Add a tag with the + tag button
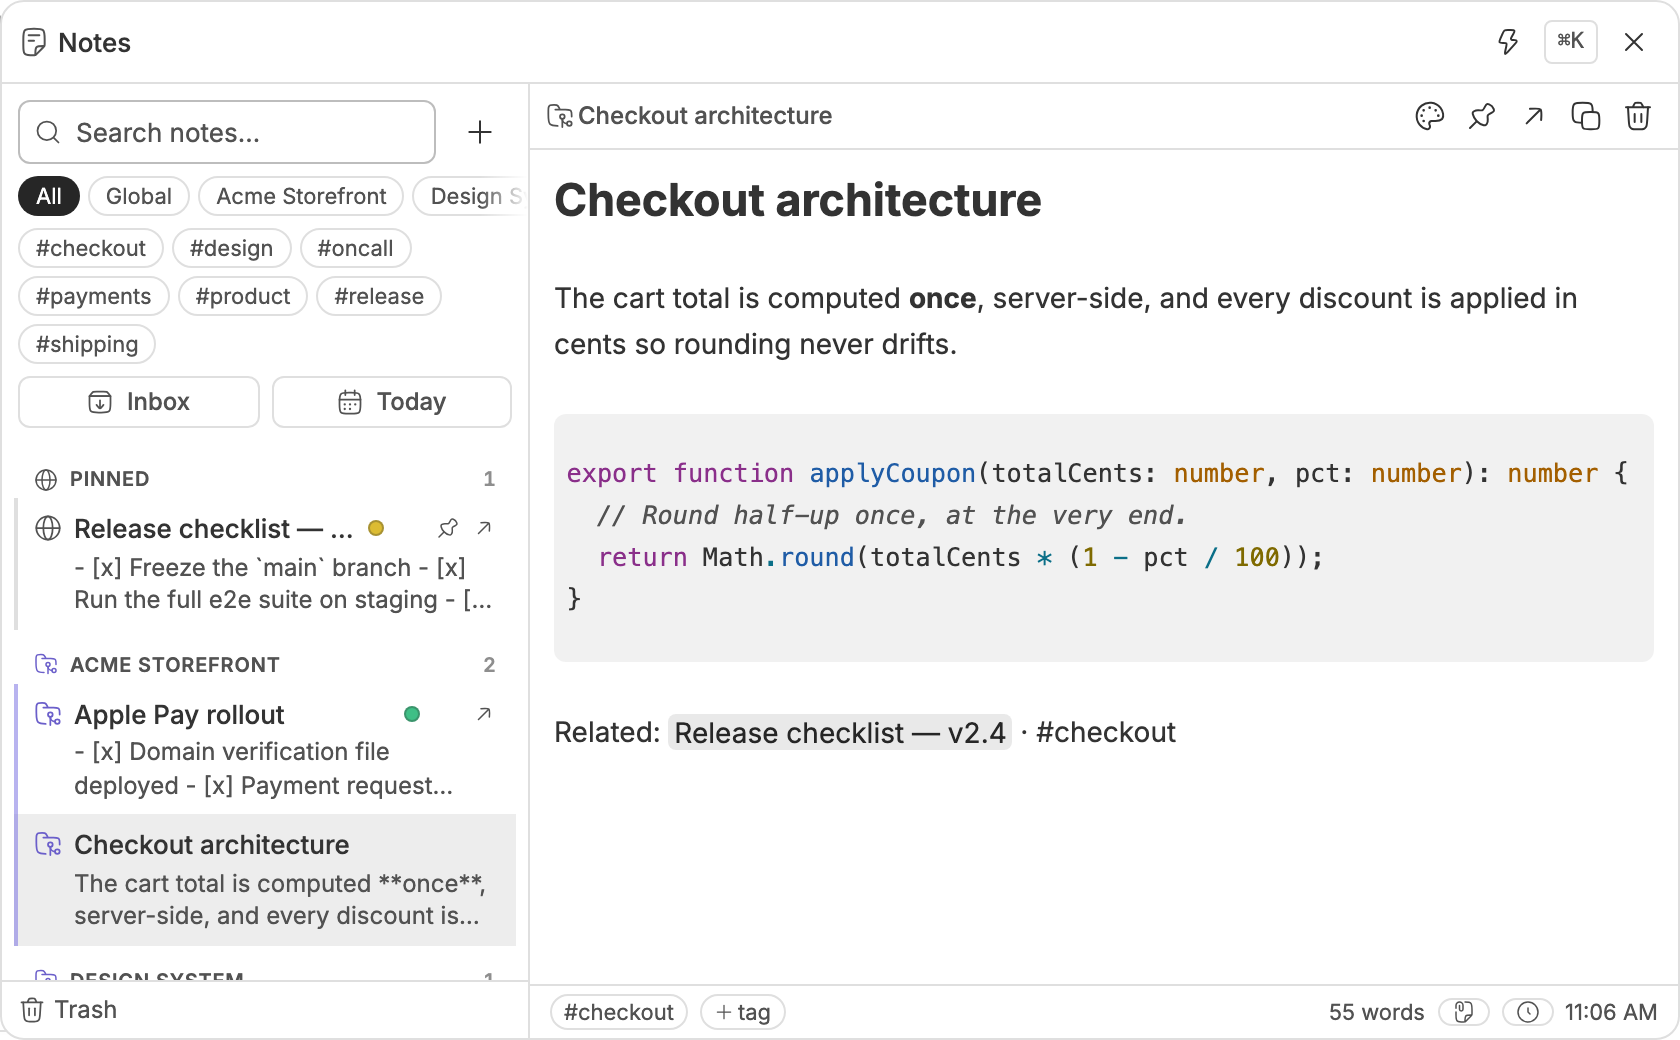The width and height of the screenshot is (1680, 1040). point(743,1012)
